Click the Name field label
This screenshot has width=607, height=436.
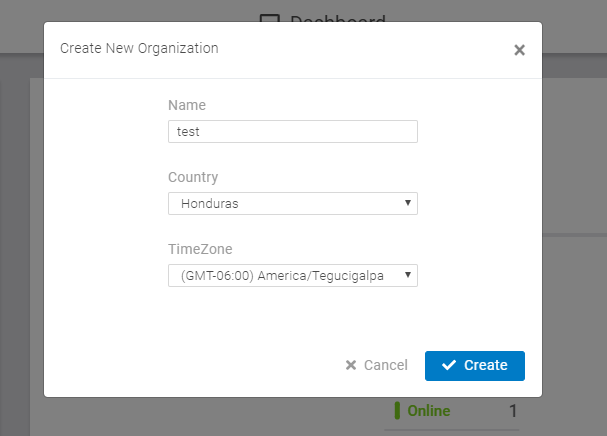tap(187, 105)
